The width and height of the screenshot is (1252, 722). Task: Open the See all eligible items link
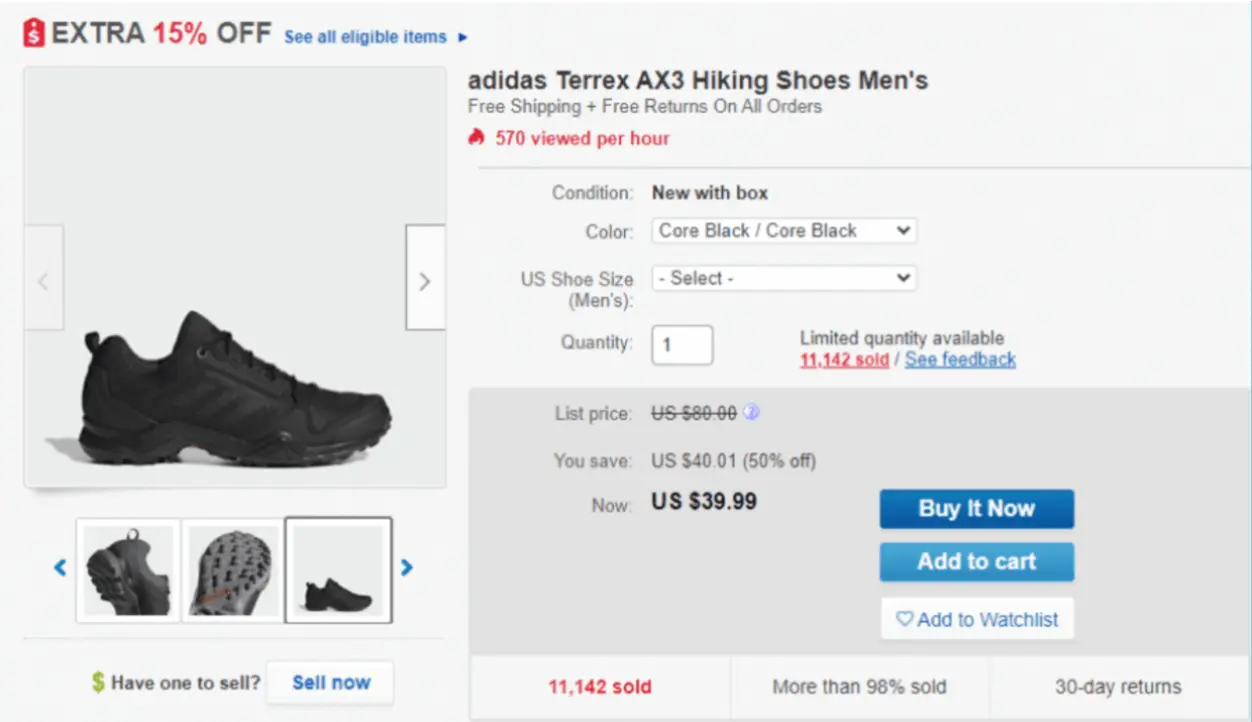tap(367, 37)
